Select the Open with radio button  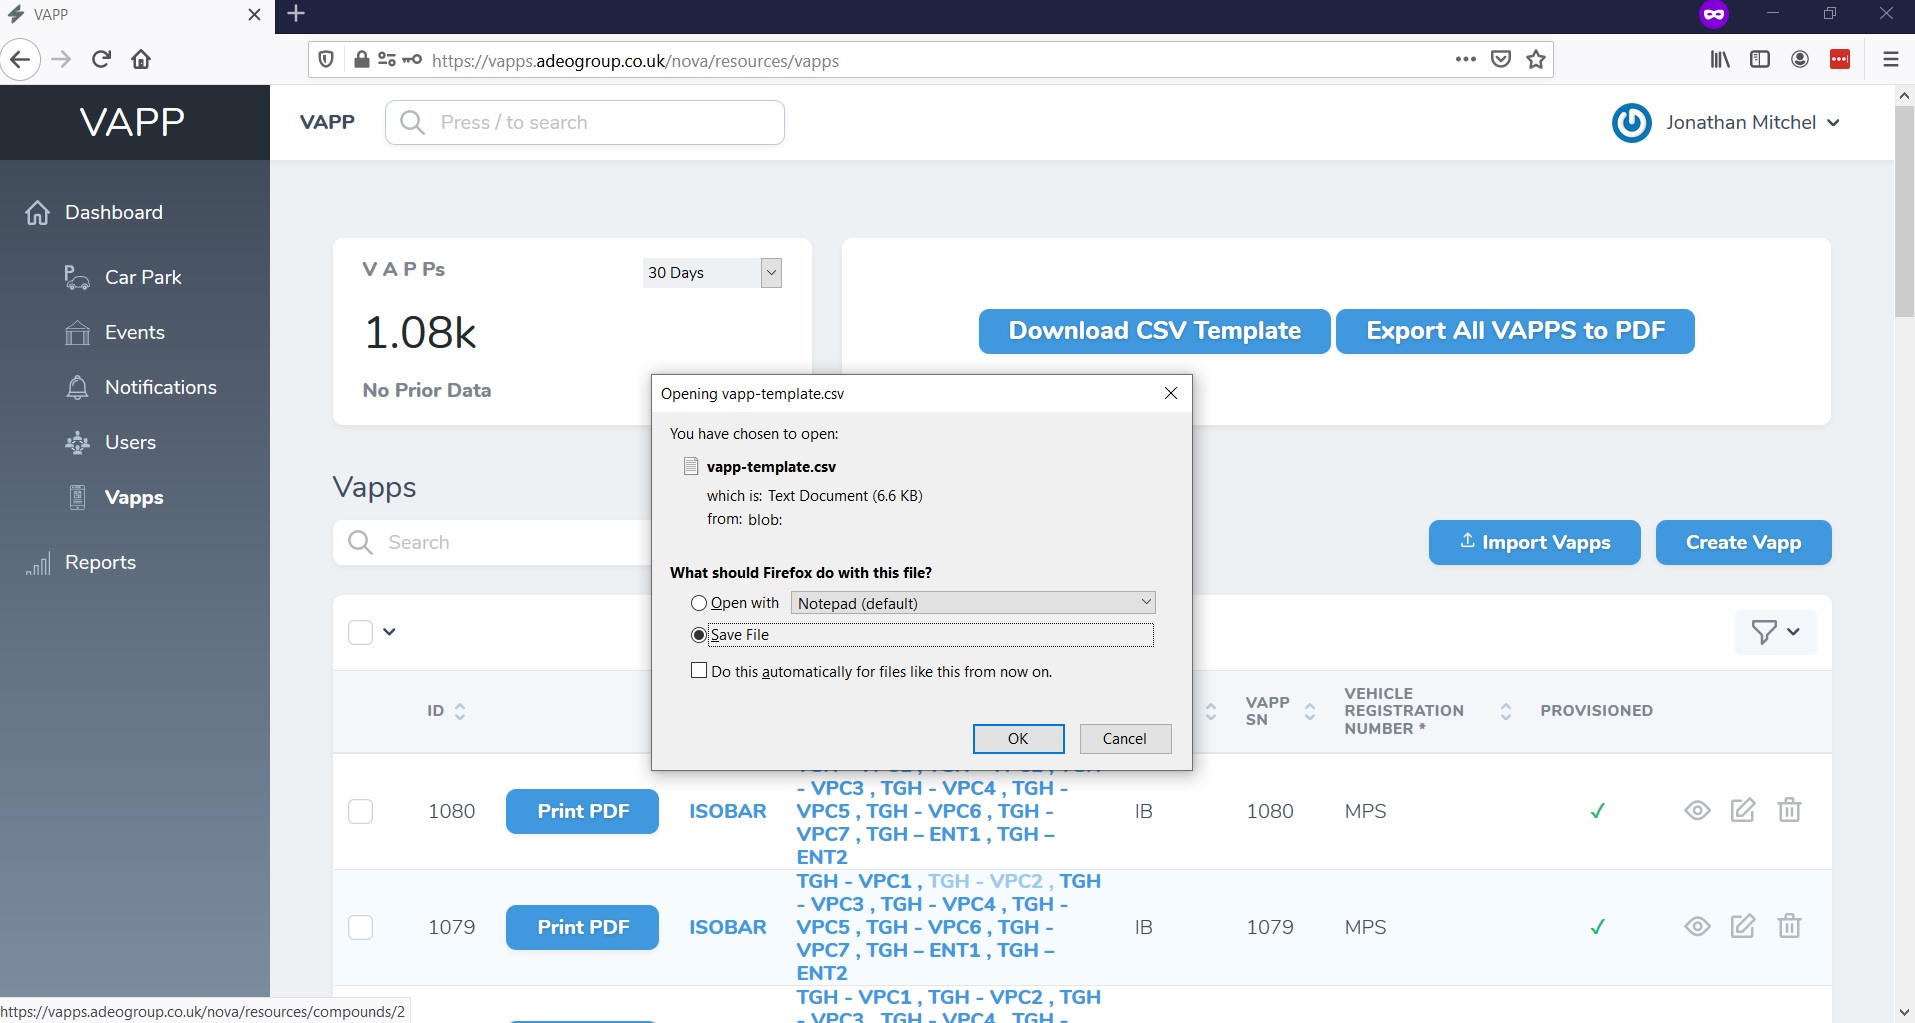tap(699, 603)
